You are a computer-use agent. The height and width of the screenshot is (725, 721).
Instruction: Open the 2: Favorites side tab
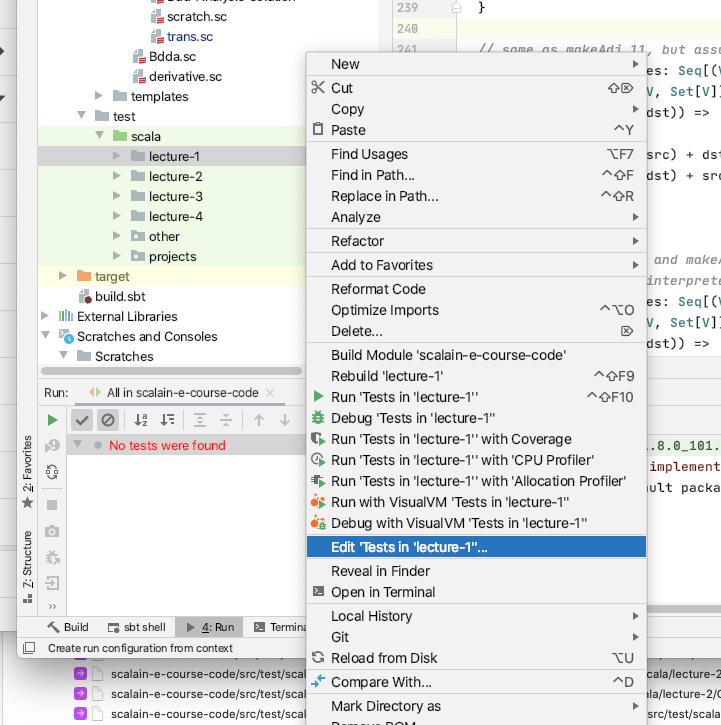point(28,472)
